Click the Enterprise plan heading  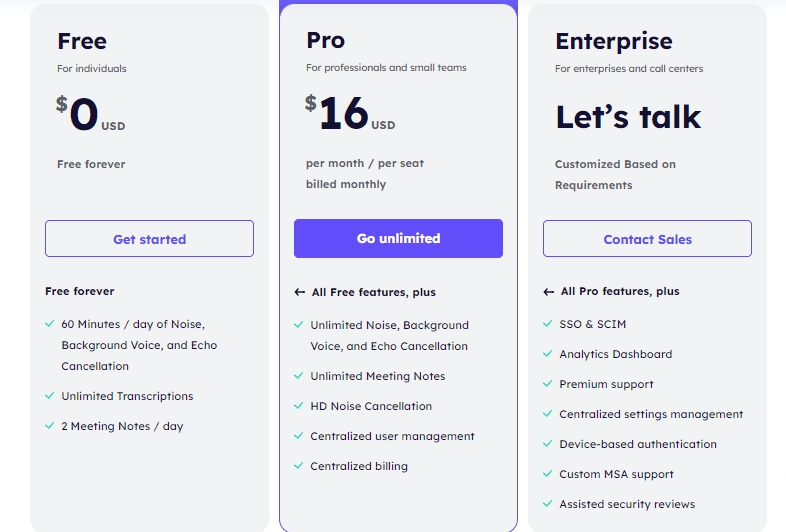point(614,41)
